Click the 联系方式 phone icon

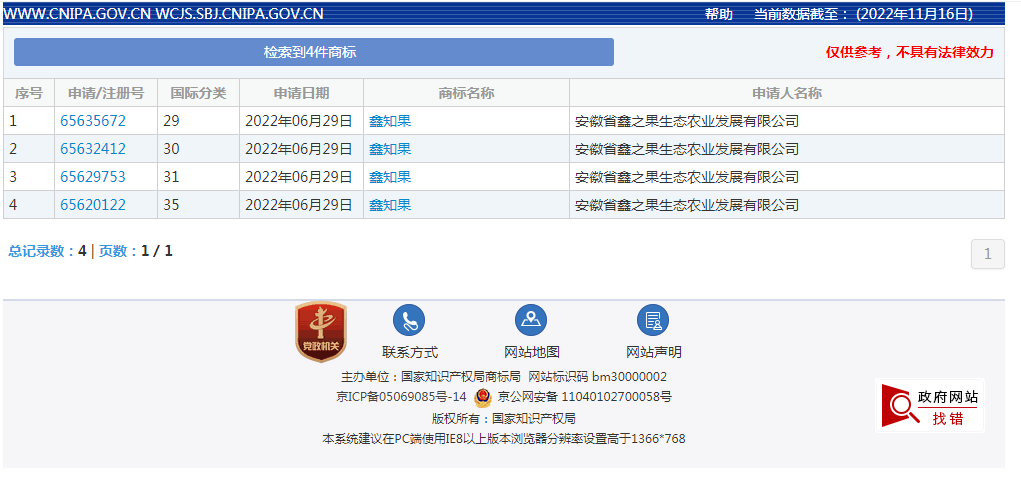(x=409, y=320)
